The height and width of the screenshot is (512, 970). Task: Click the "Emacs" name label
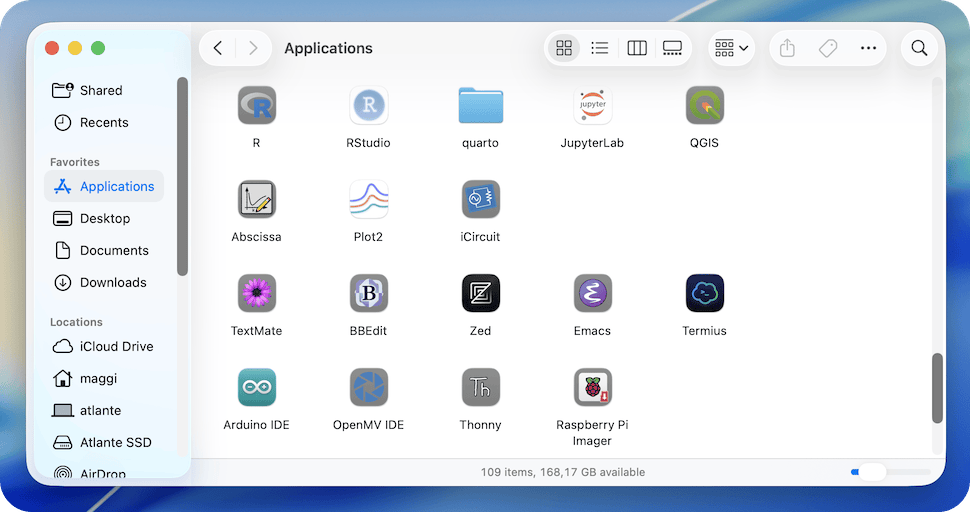[592, 331]
